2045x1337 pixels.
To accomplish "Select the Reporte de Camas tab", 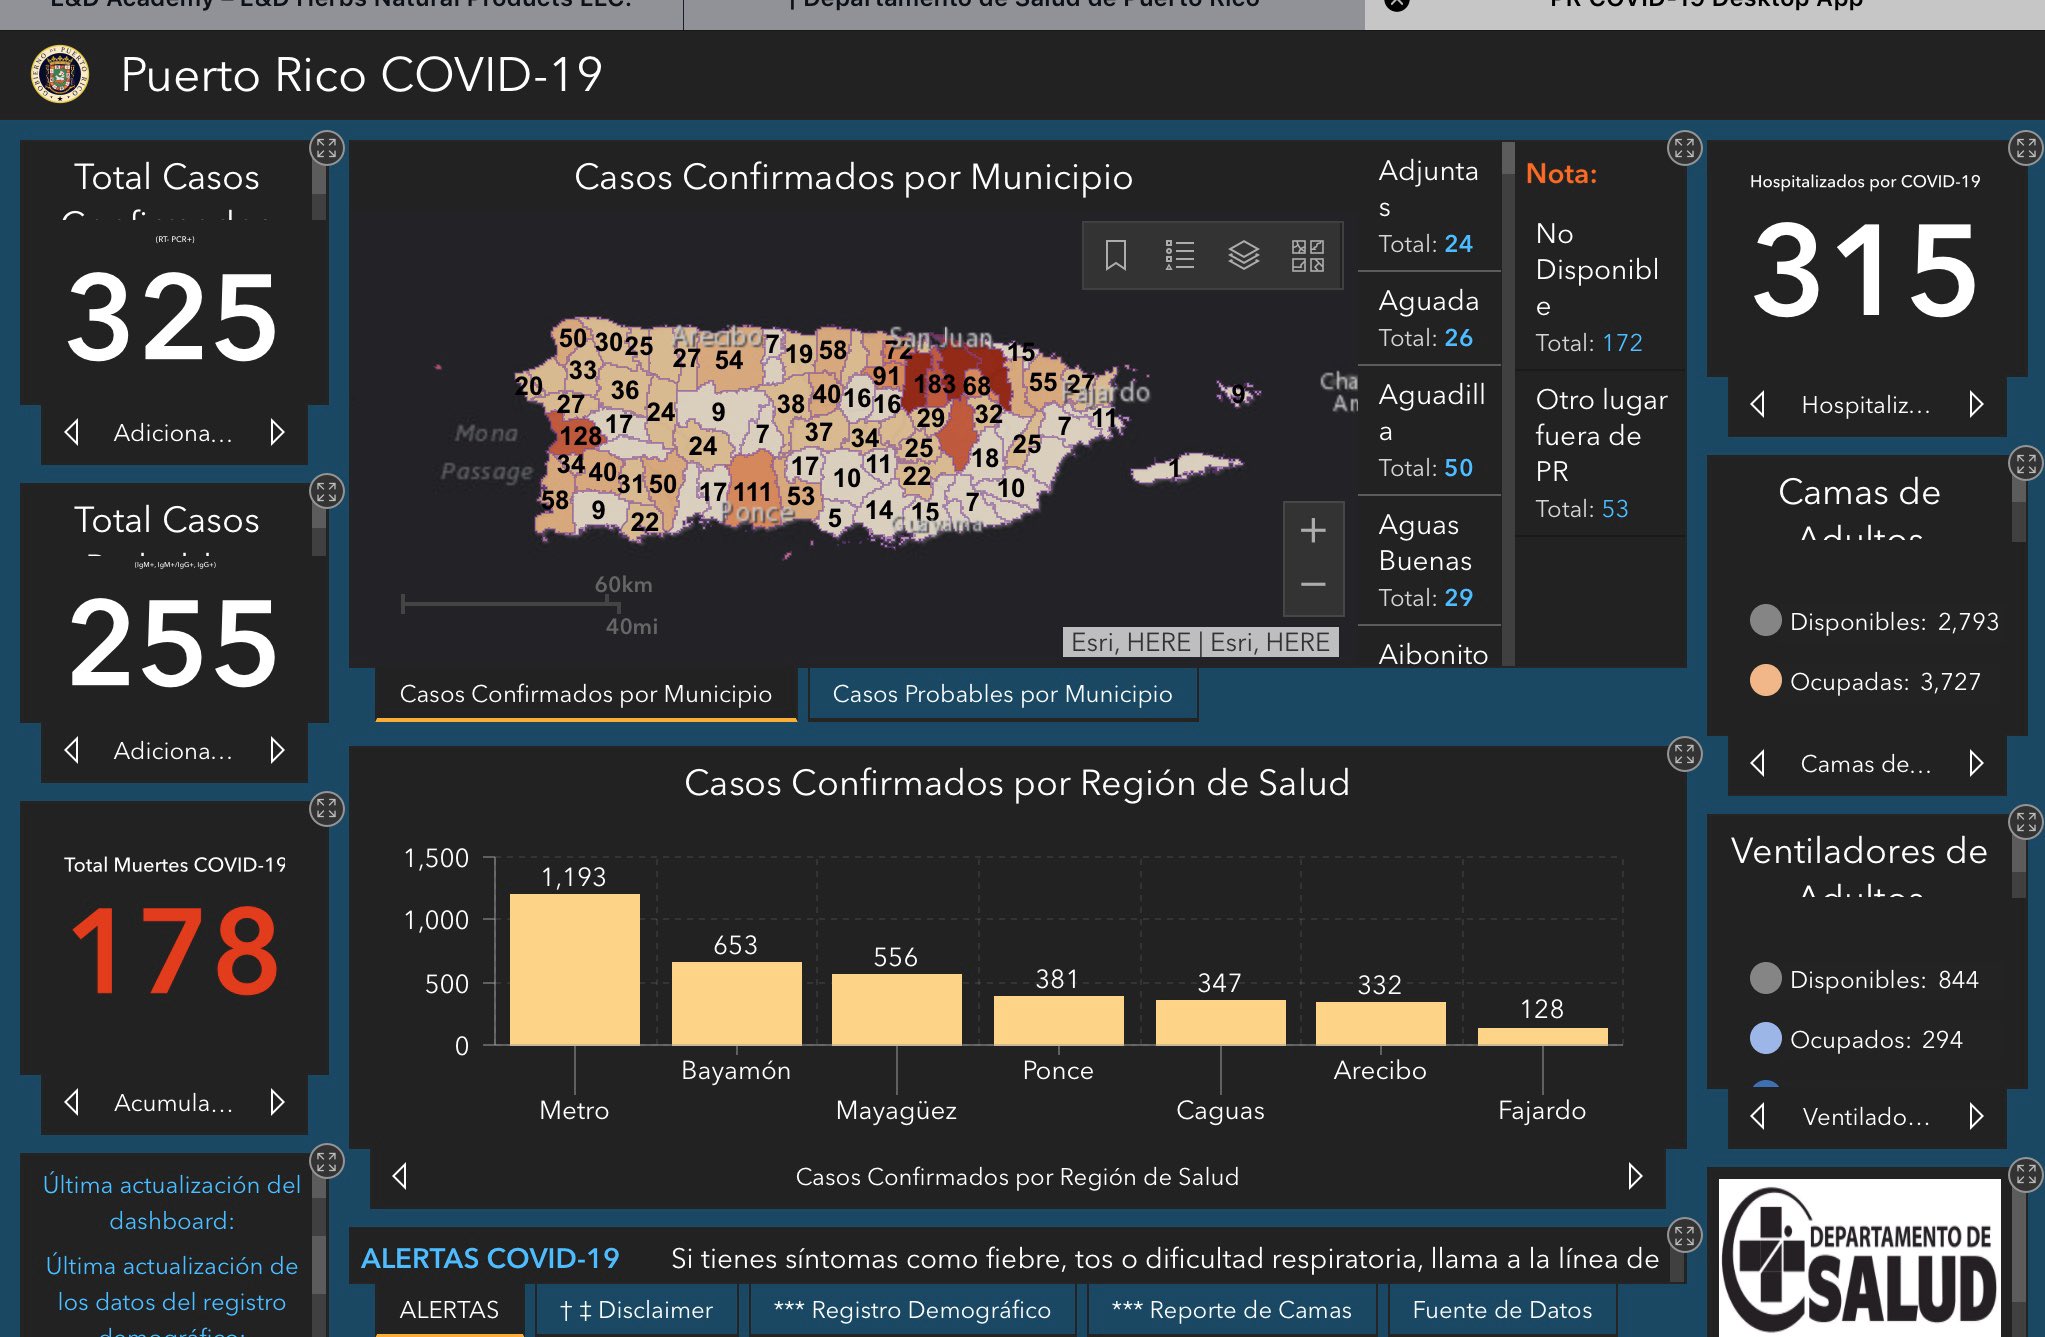I will pyautogui.click(x=1231, y=1310).
